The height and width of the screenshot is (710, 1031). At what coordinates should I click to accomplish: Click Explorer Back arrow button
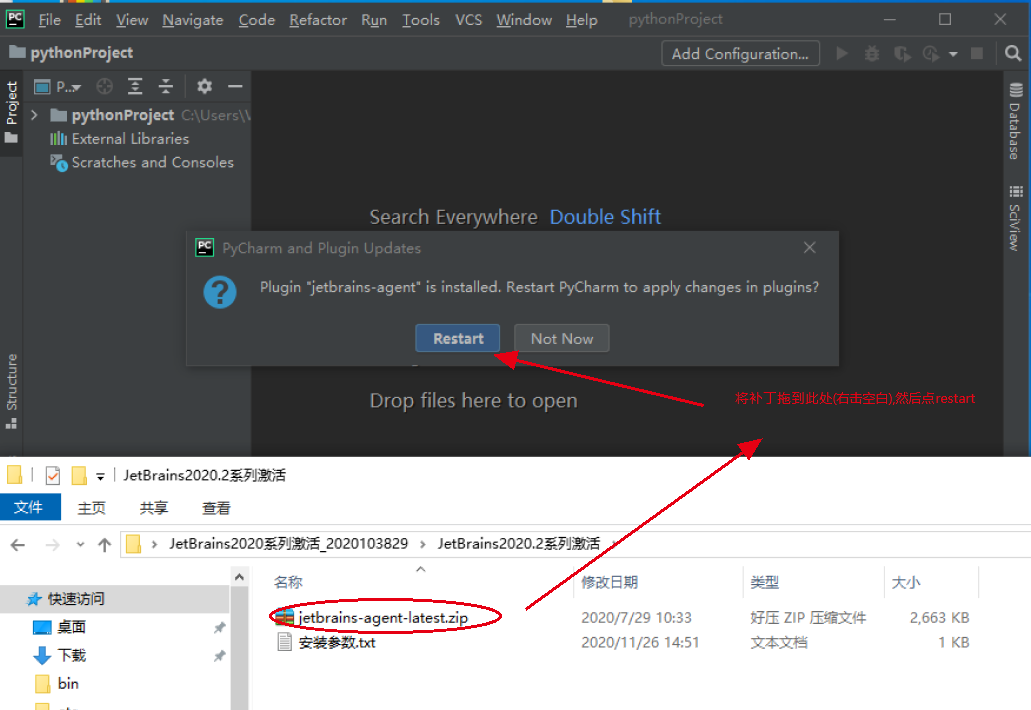(18, 544)
